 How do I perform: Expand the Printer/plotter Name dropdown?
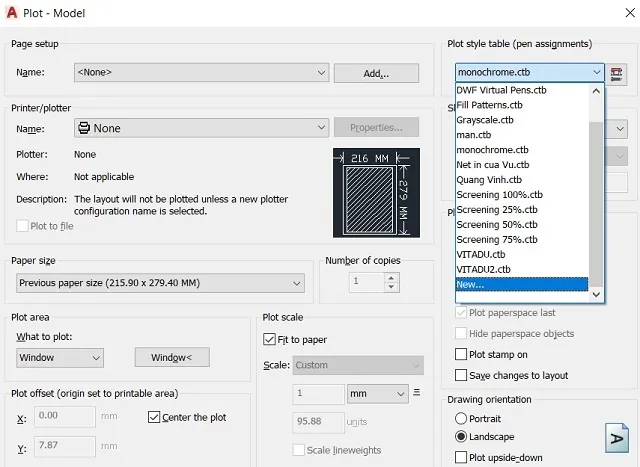tap(201, 128)
